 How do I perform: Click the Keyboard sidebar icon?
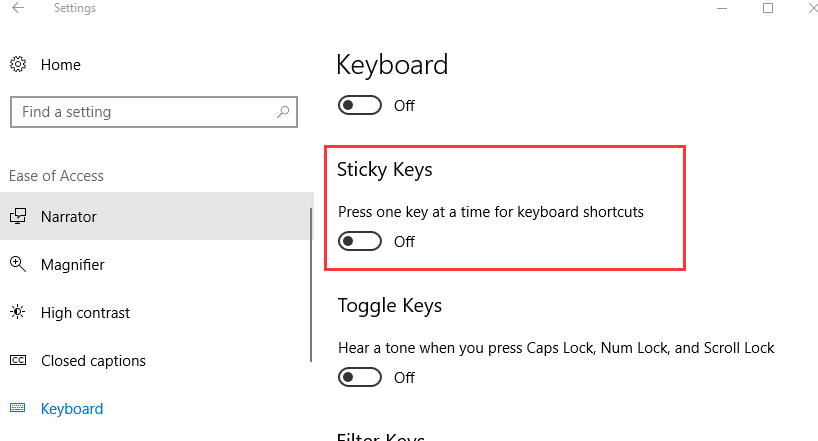(x=18, y=409)
